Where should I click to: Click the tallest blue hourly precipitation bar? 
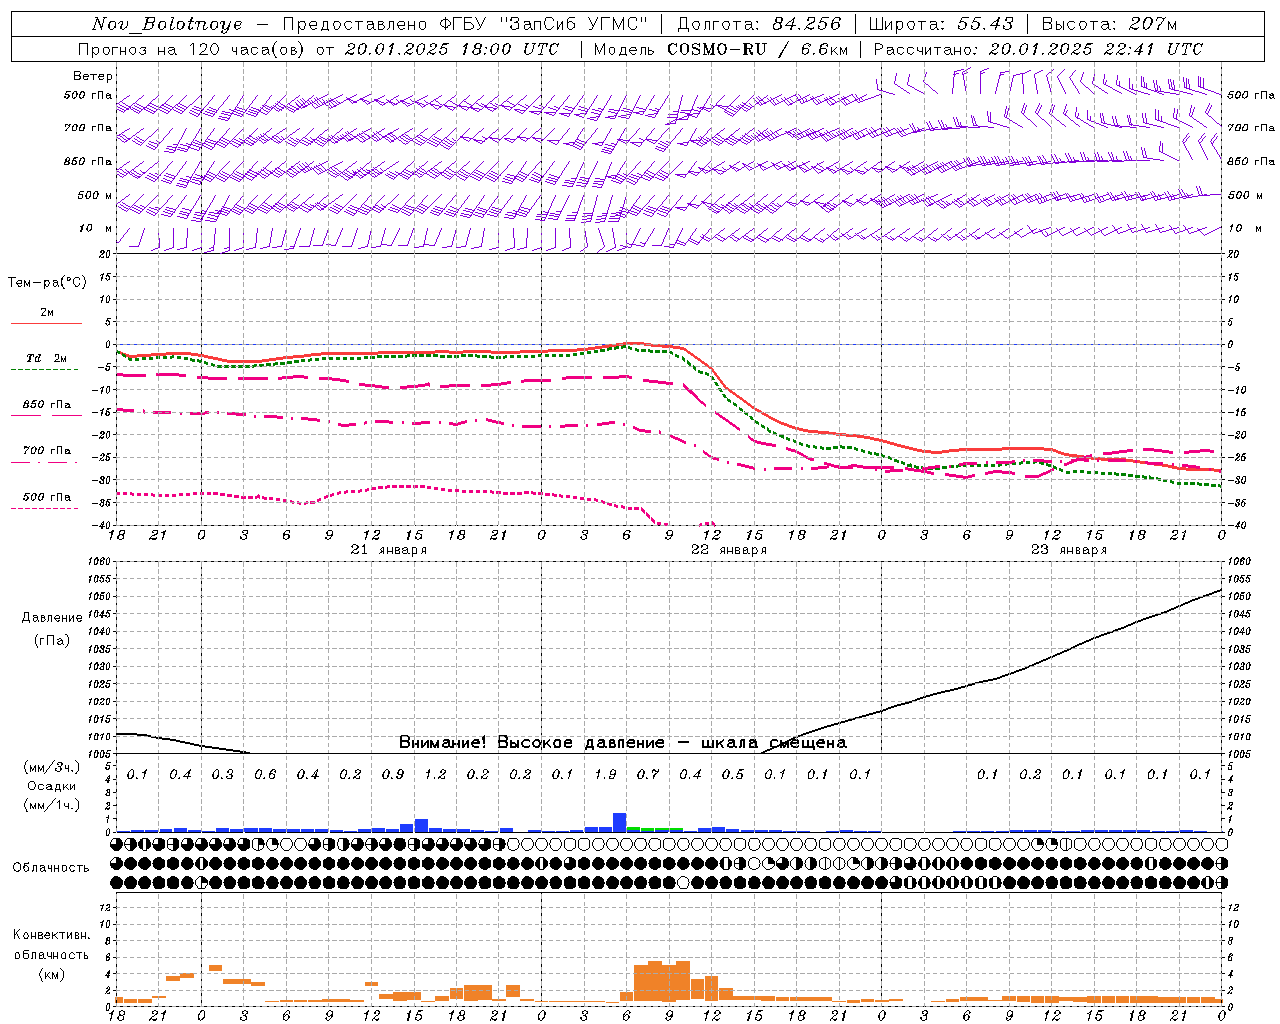coord(620,823)
